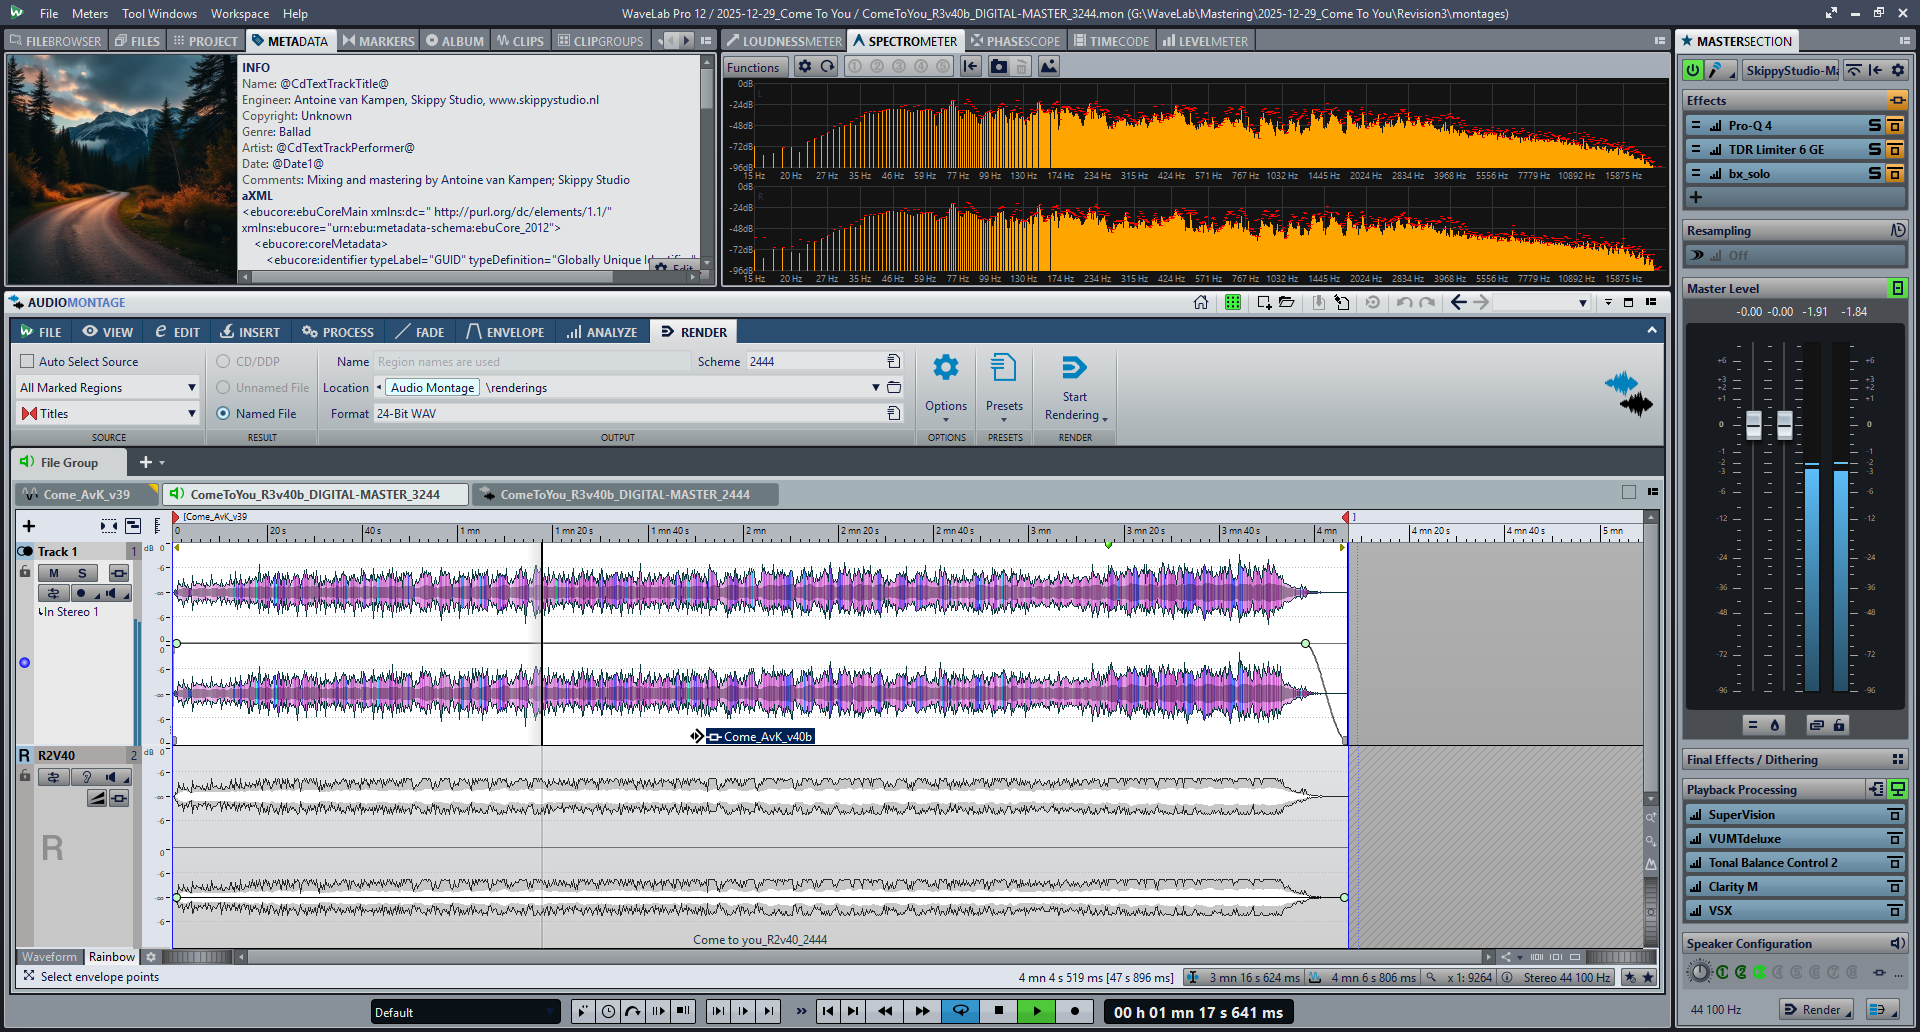Open render Presets

(1003, 368)
